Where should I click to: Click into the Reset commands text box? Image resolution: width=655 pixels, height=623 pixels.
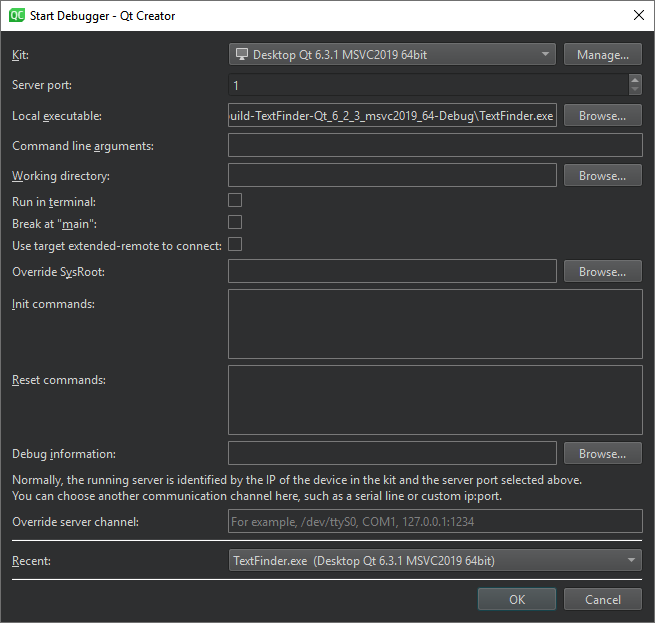(435, 400)
